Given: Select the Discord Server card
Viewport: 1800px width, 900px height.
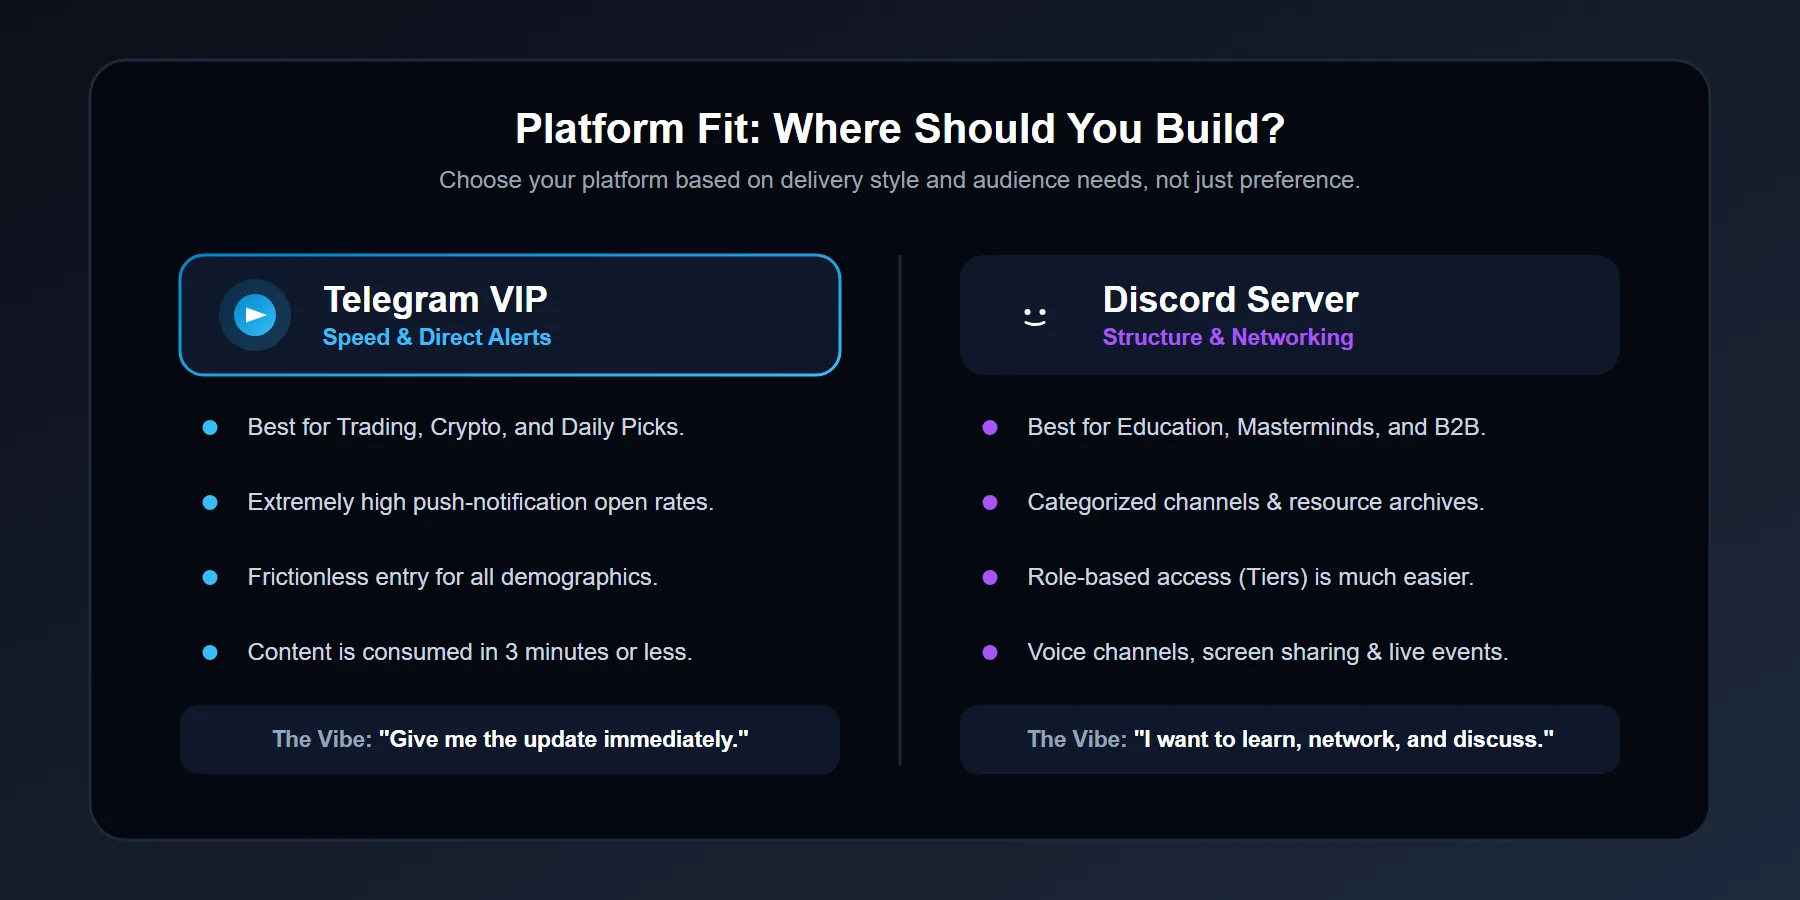Looking at the screenshot, I should 1290,315.
